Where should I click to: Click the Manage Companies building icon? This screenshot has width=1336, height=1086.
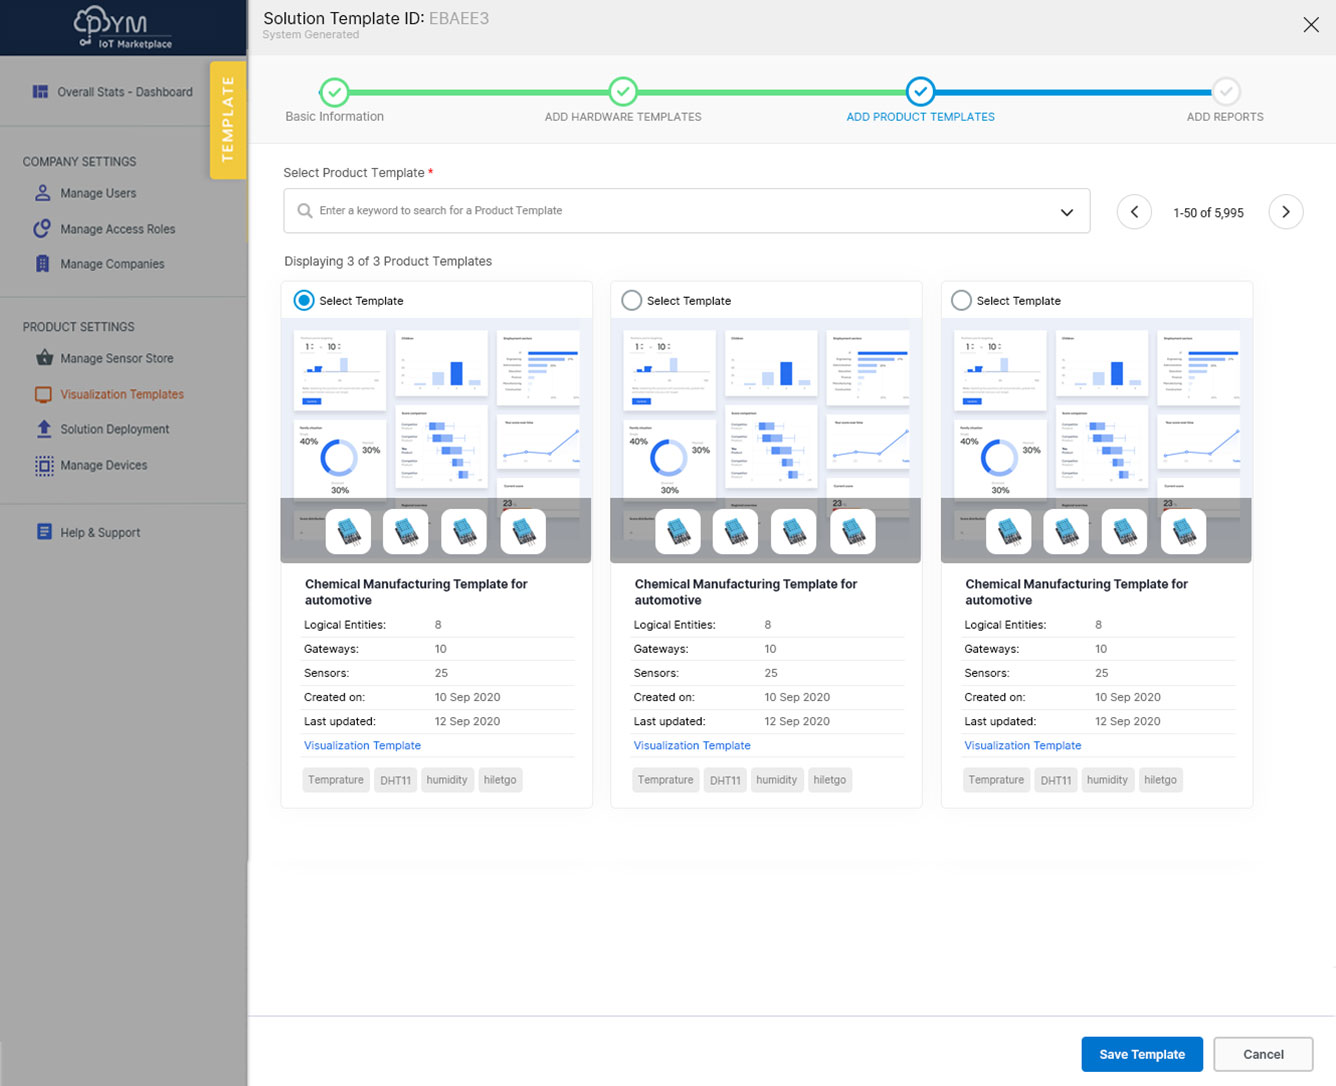tap(42, 264)
